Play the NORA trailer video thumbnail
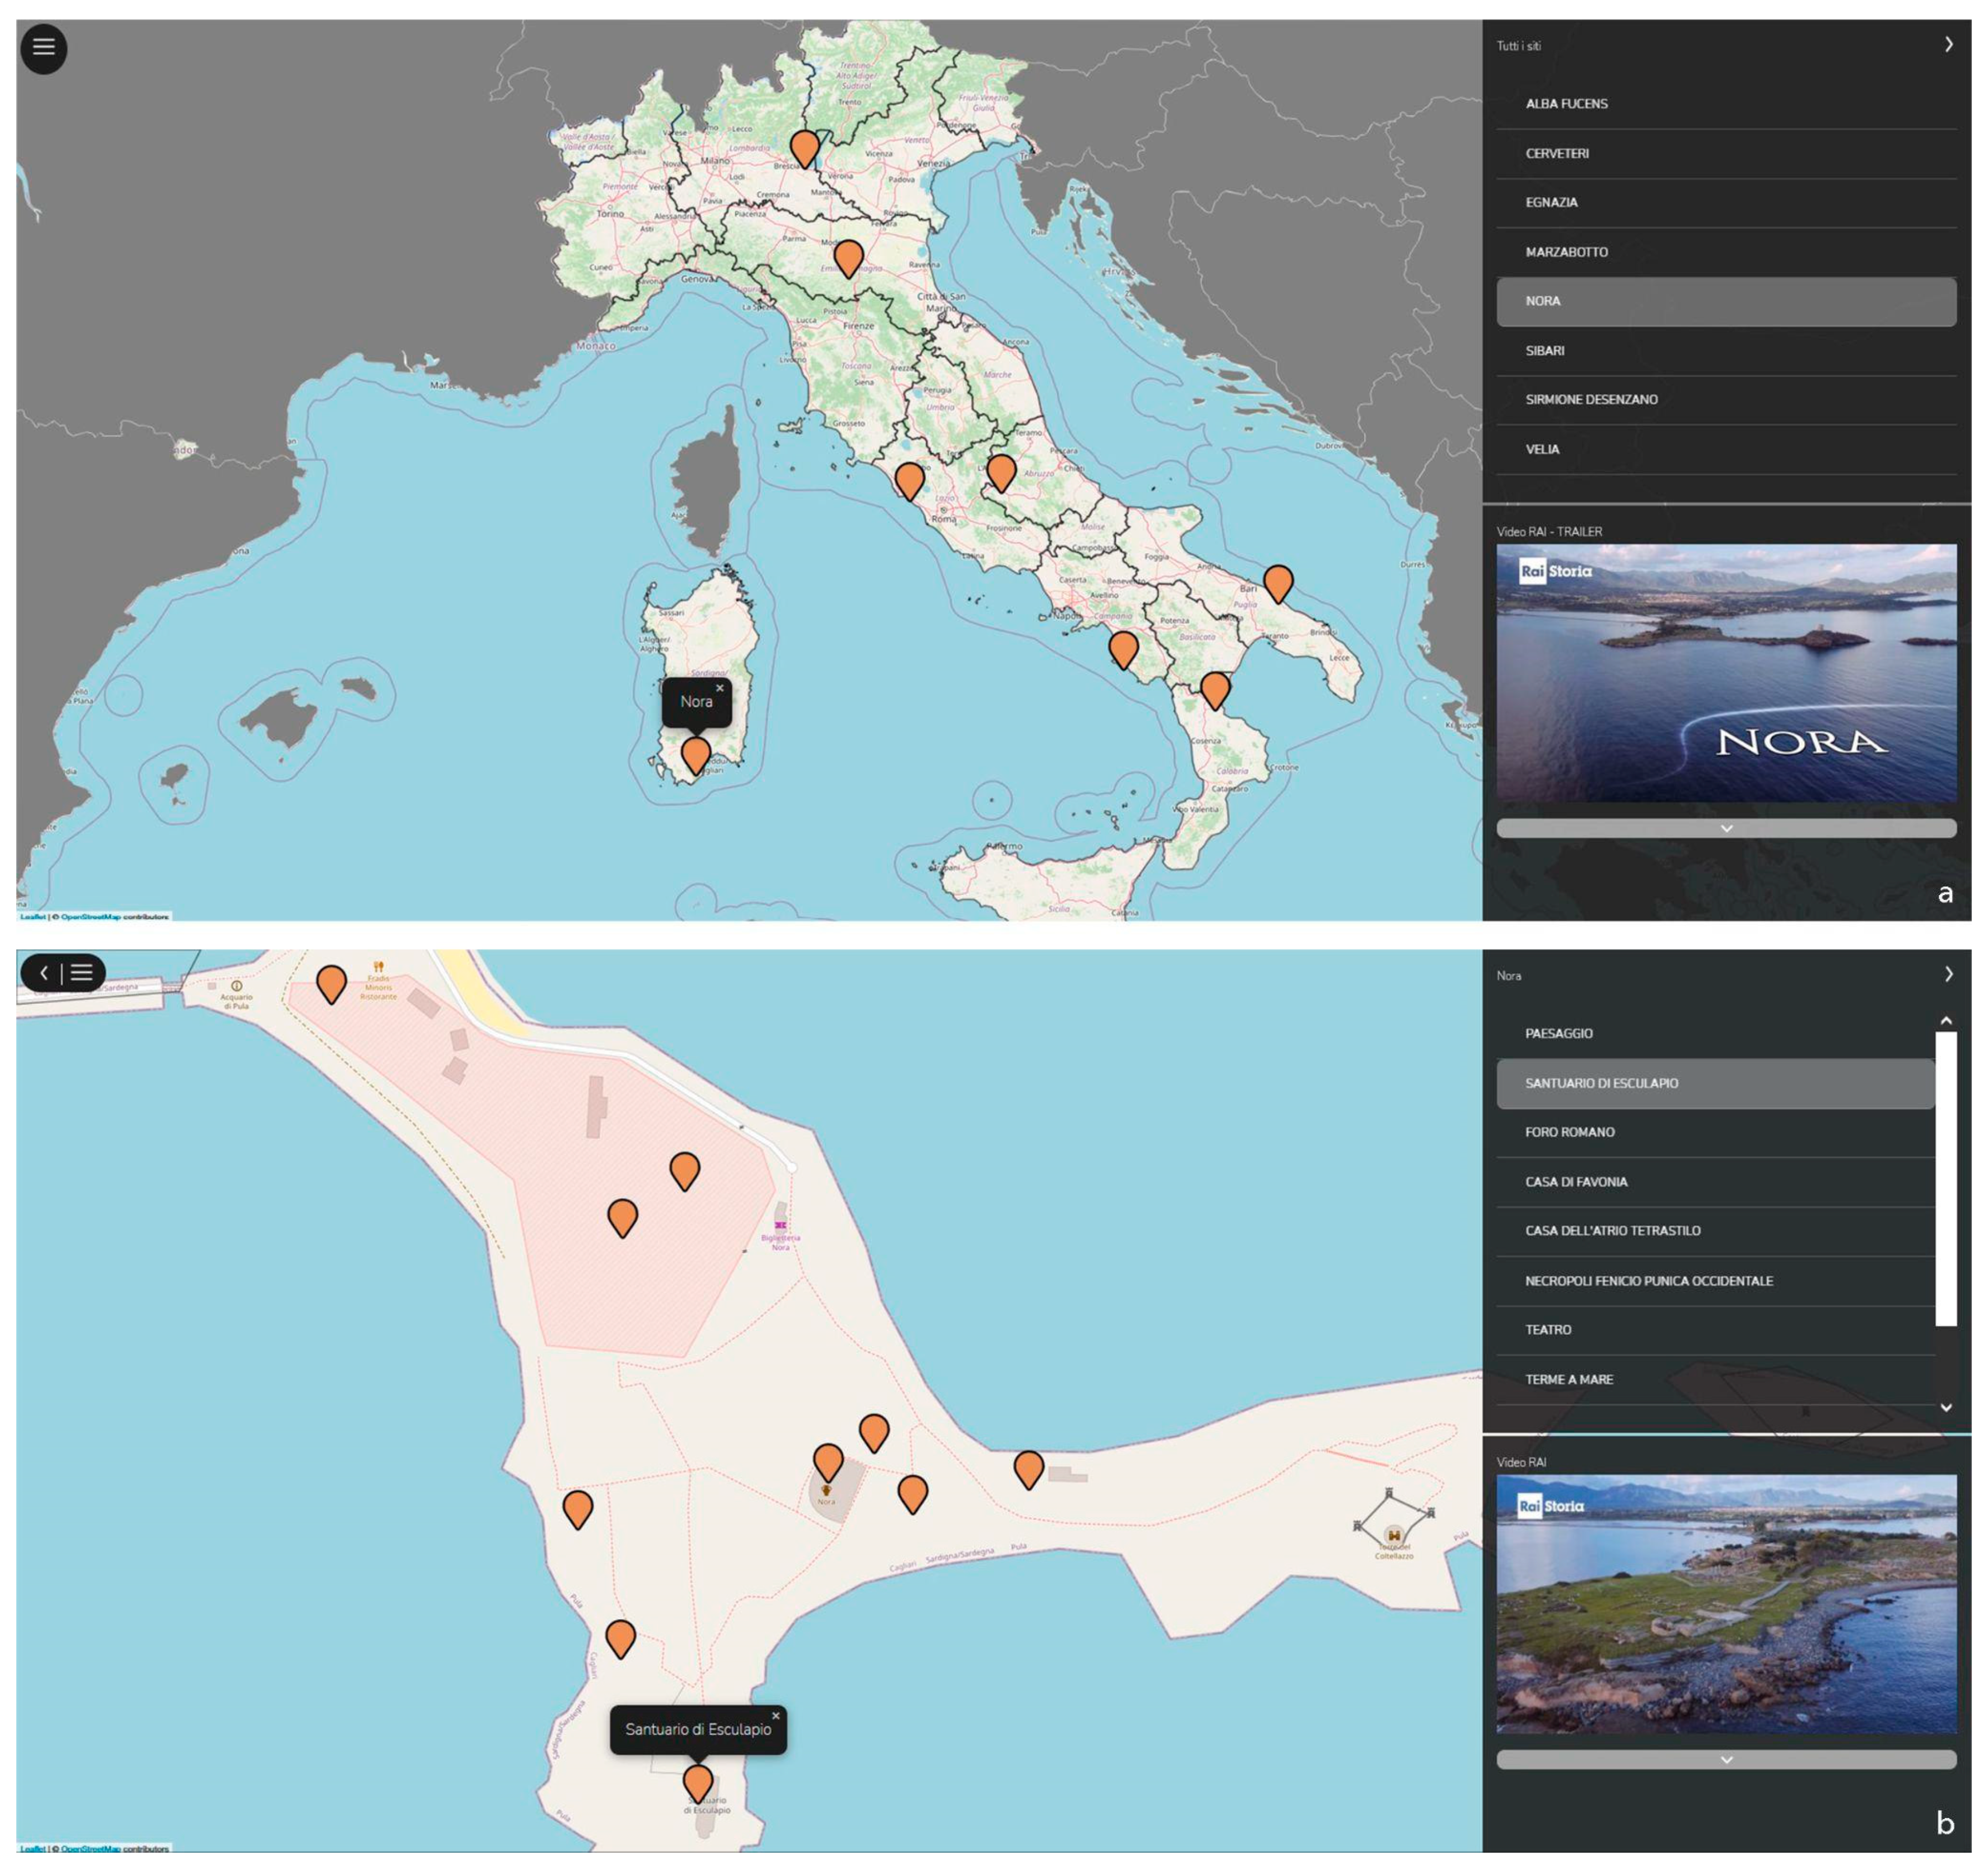1988x1869 pixels. 1726,672
